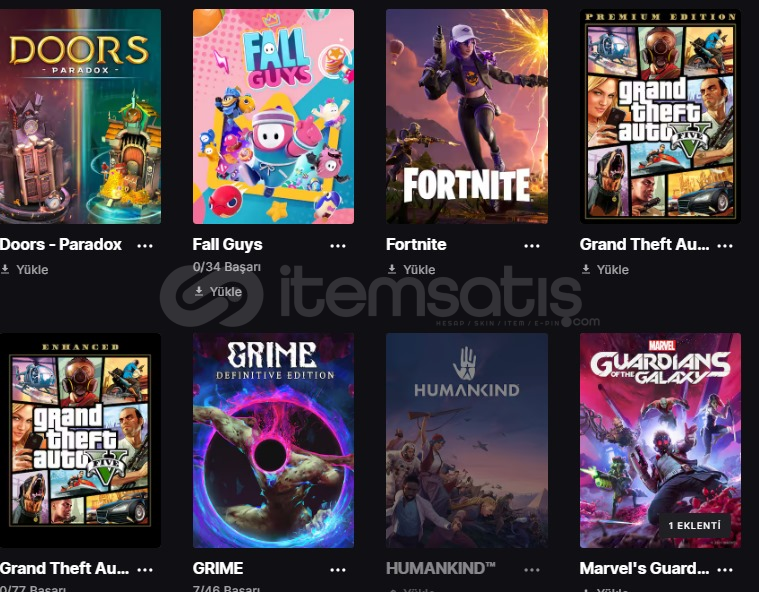
Task: Click Yükle install under Doors - Paradox
Action: (25, 270)
